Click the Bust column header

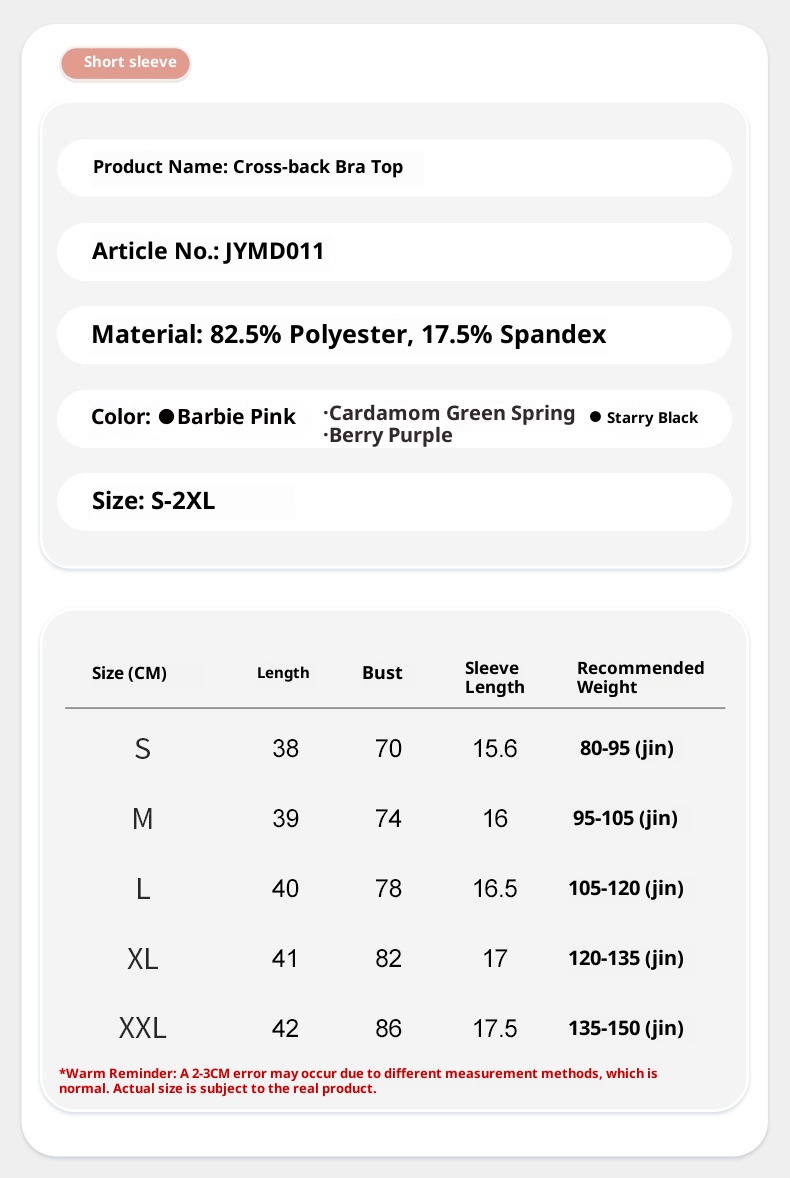coord(382,673)
